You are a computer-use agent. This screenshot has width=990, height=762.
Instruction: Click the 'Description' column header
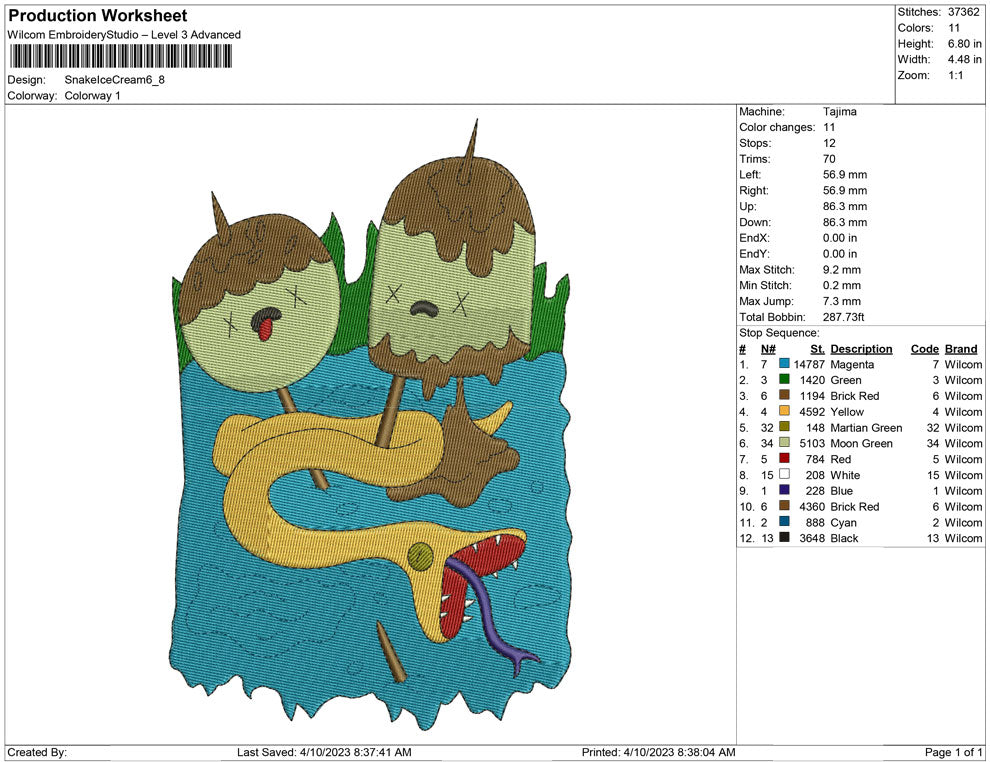pyautogui.click(x=861, y=348)
